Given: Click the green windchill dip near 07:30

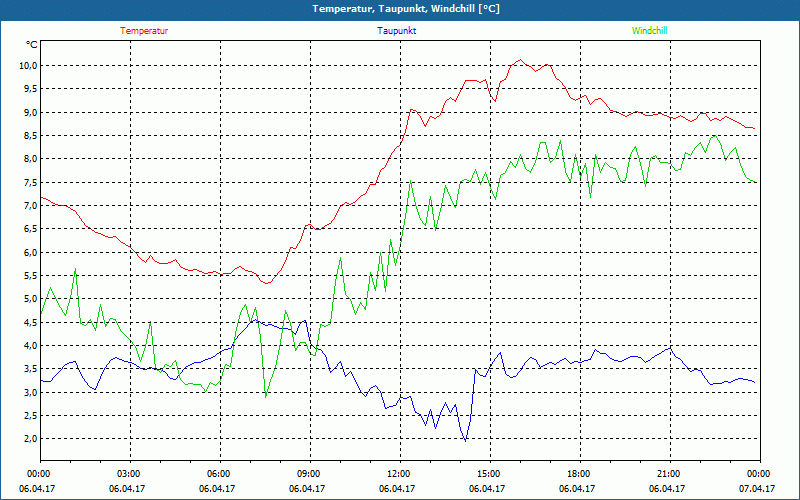Looking at the screenshot, I should tap(266, 396).
